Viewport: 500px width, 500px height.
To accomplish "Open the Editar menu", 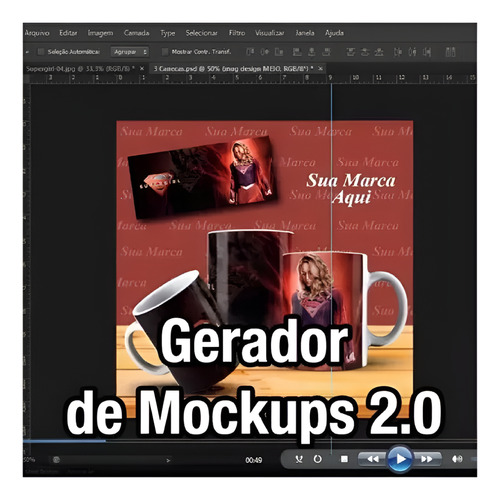I will (68, 33).
